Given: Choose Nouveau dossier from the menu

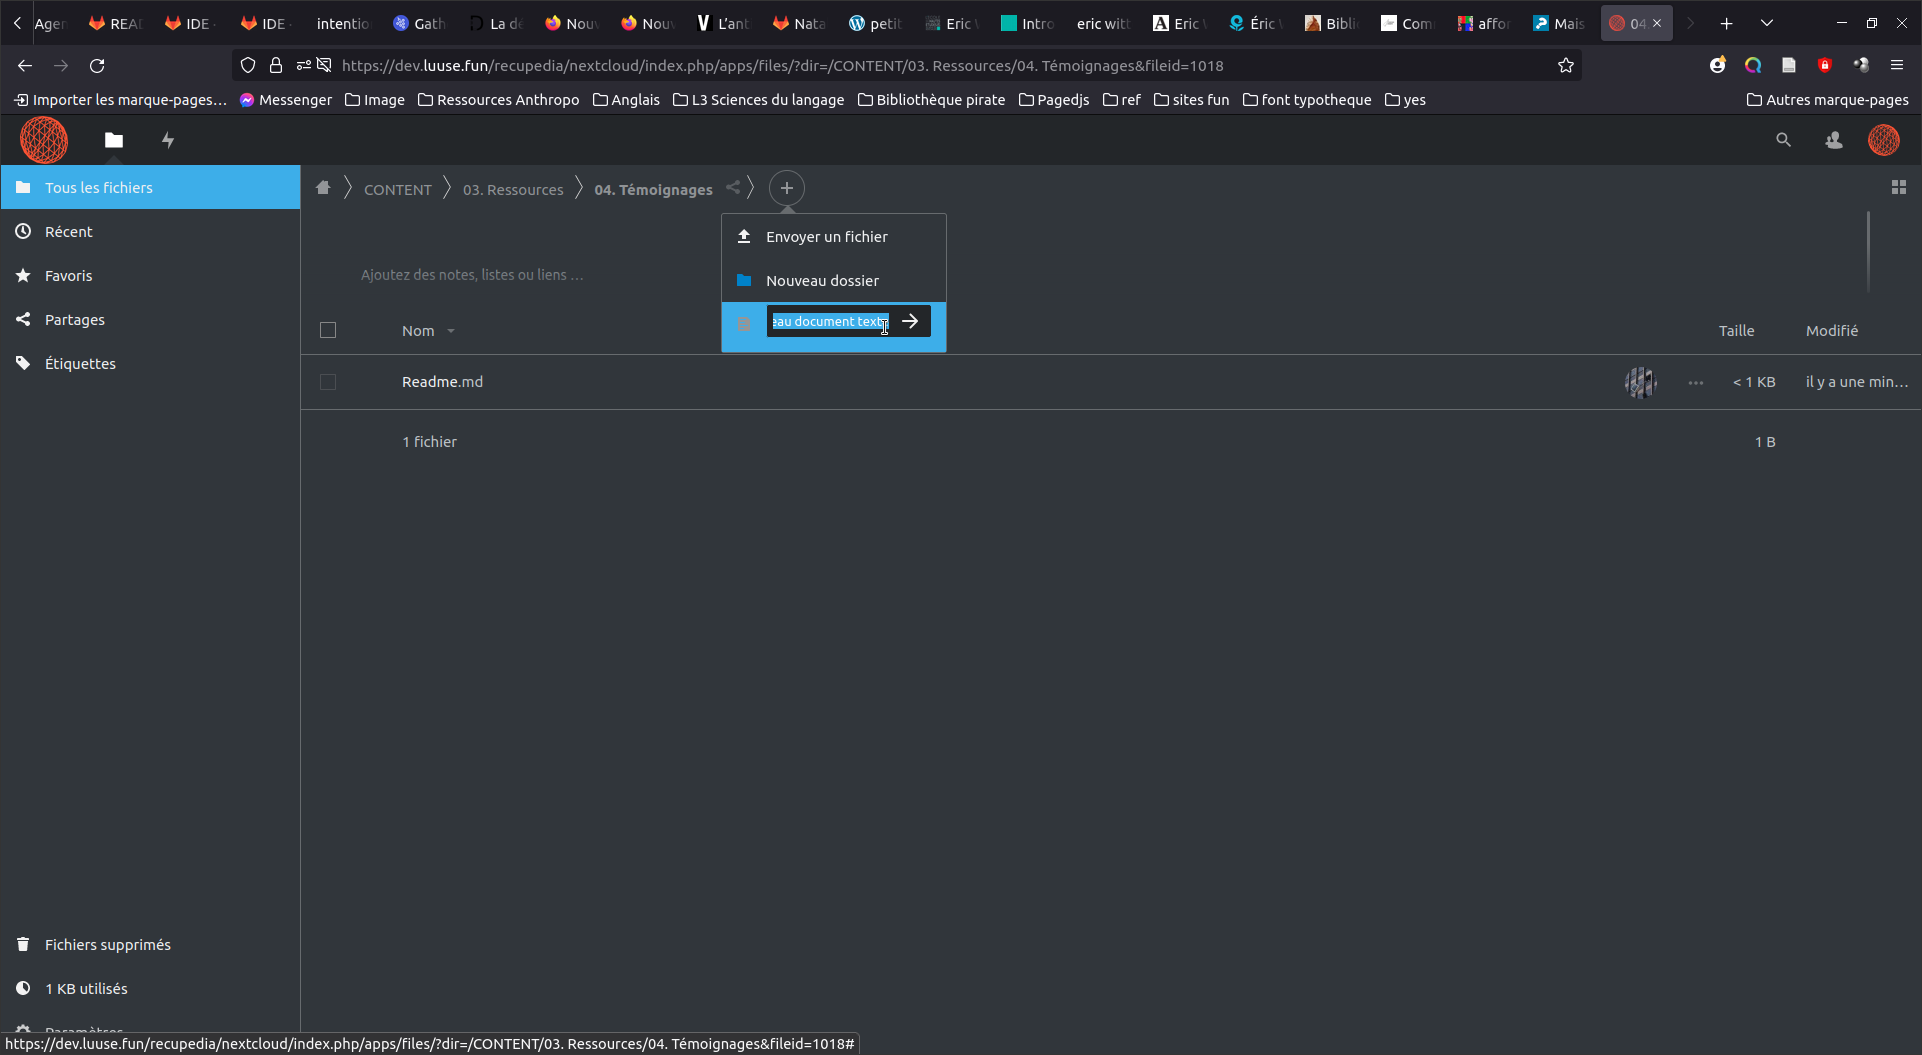Looking at the screenshot, I should 822,281.
